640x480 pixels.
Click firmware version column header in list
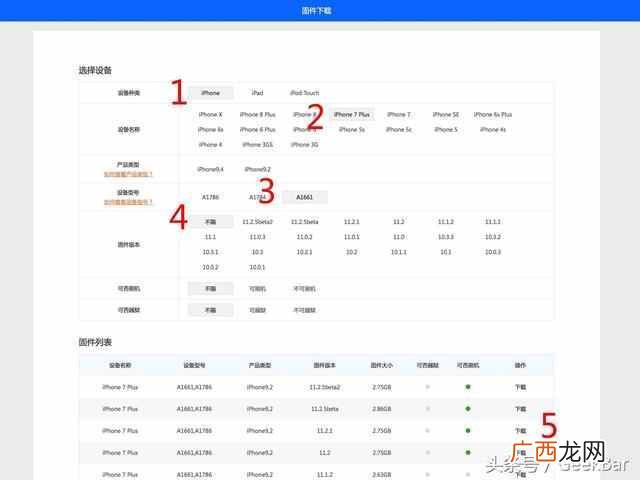[324, 365]
